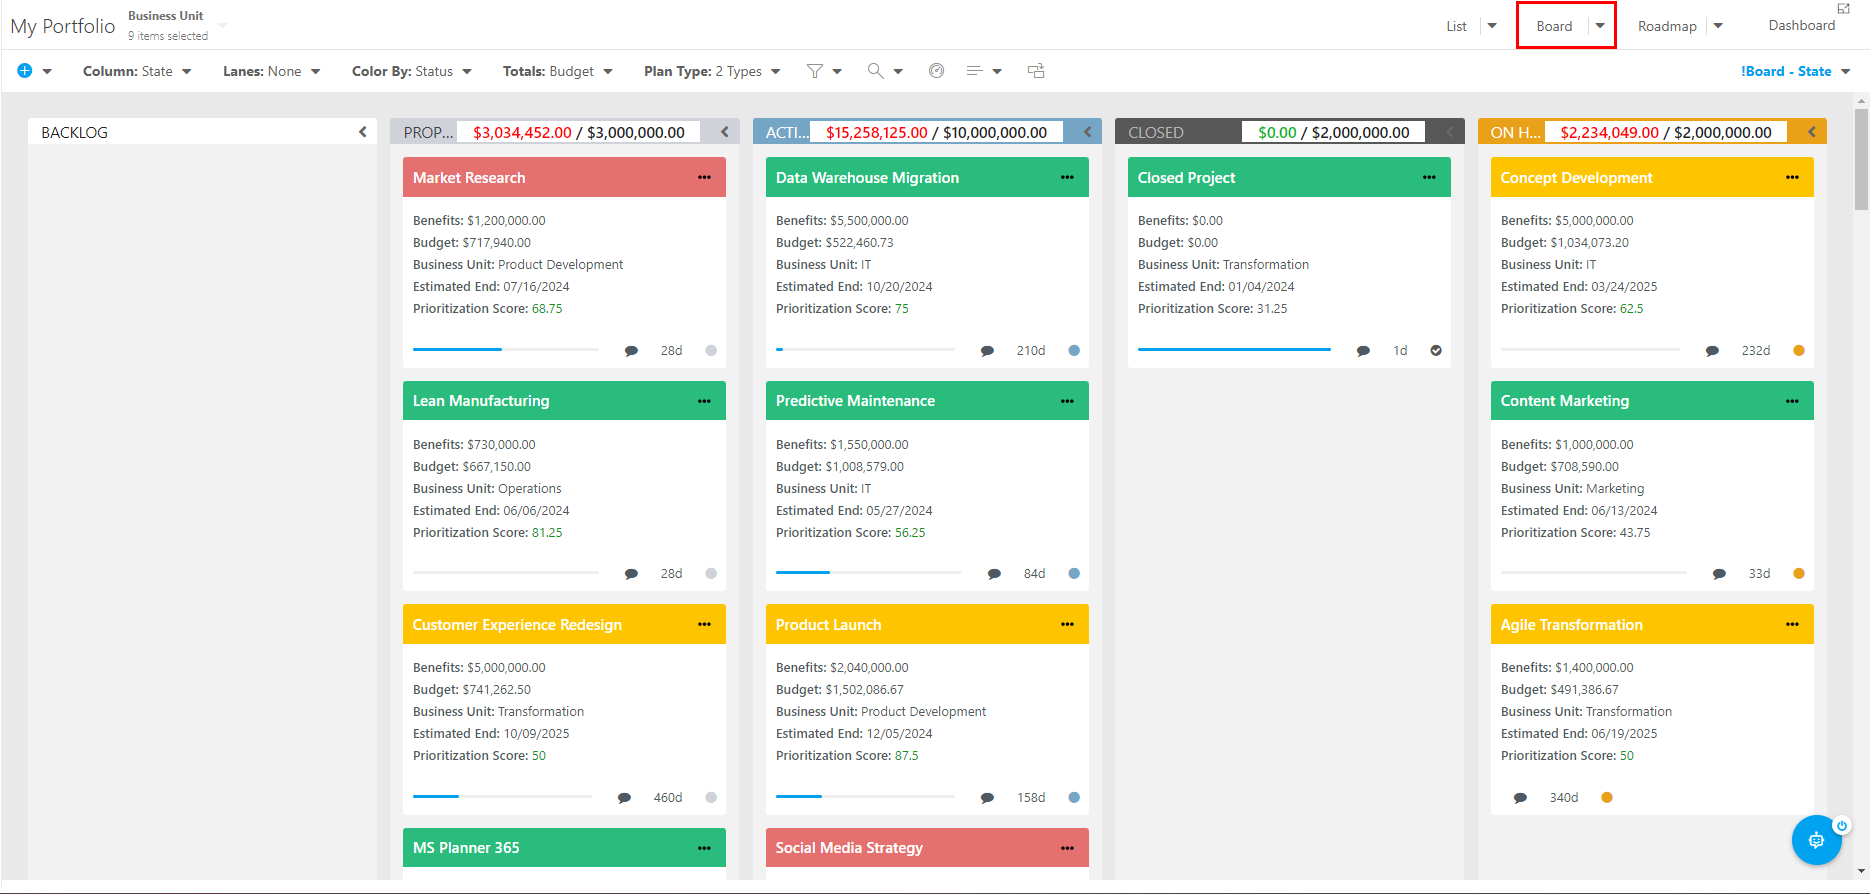This screenshot has width=1870, height=894.
Task: Open Predictive Maintenance card ellipsis menu
Action: click(1068, 401)
